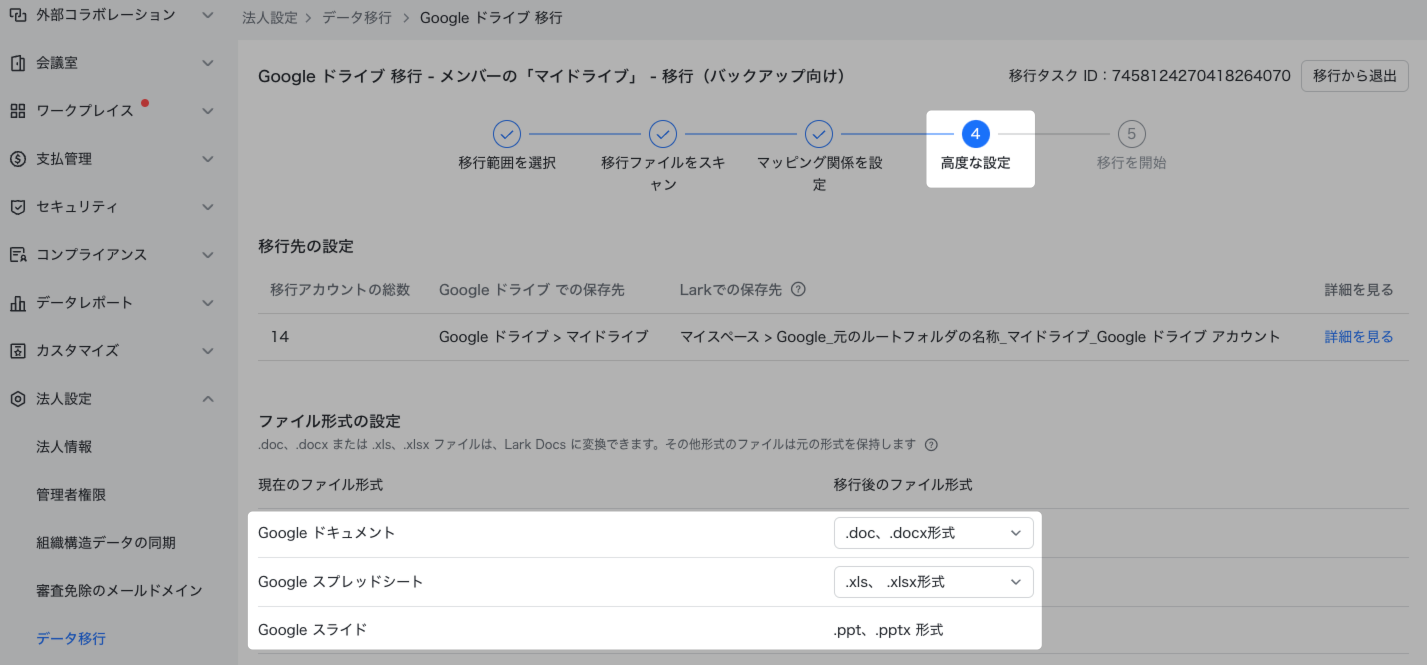Click the コンプライアンス icon in sidebar
Image resolution: width=1427 pixels, height=665 pixels.
coord(17,255)
